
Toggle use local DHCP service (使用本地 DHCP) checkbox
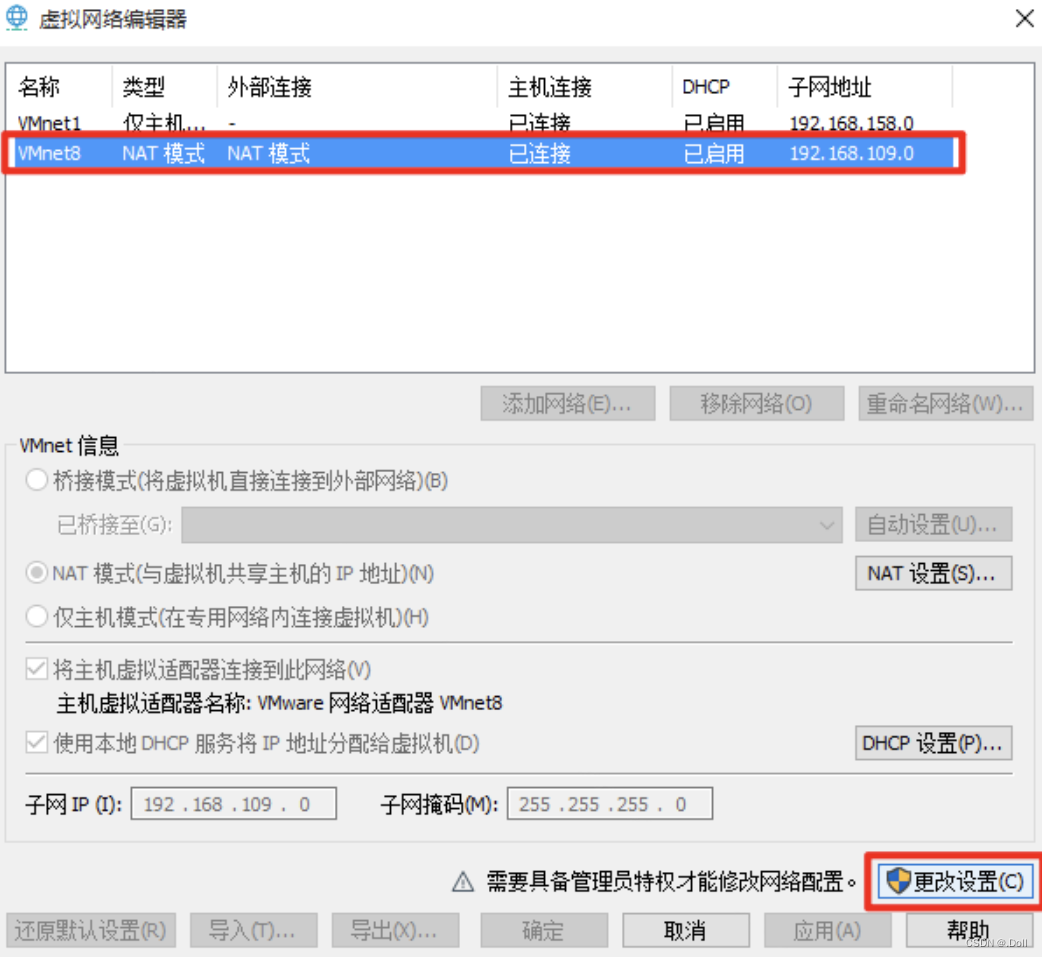37,742
